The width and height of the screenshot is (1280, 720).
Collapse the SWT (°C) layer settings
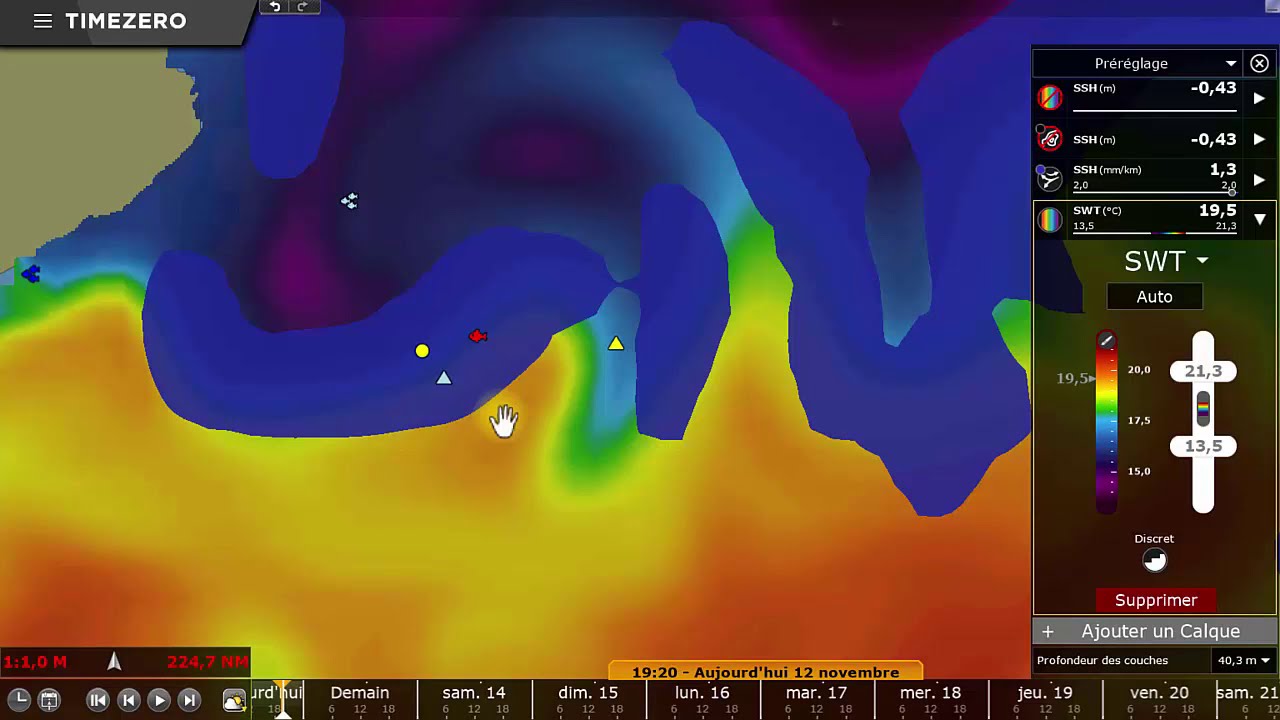pos(1259,219)
